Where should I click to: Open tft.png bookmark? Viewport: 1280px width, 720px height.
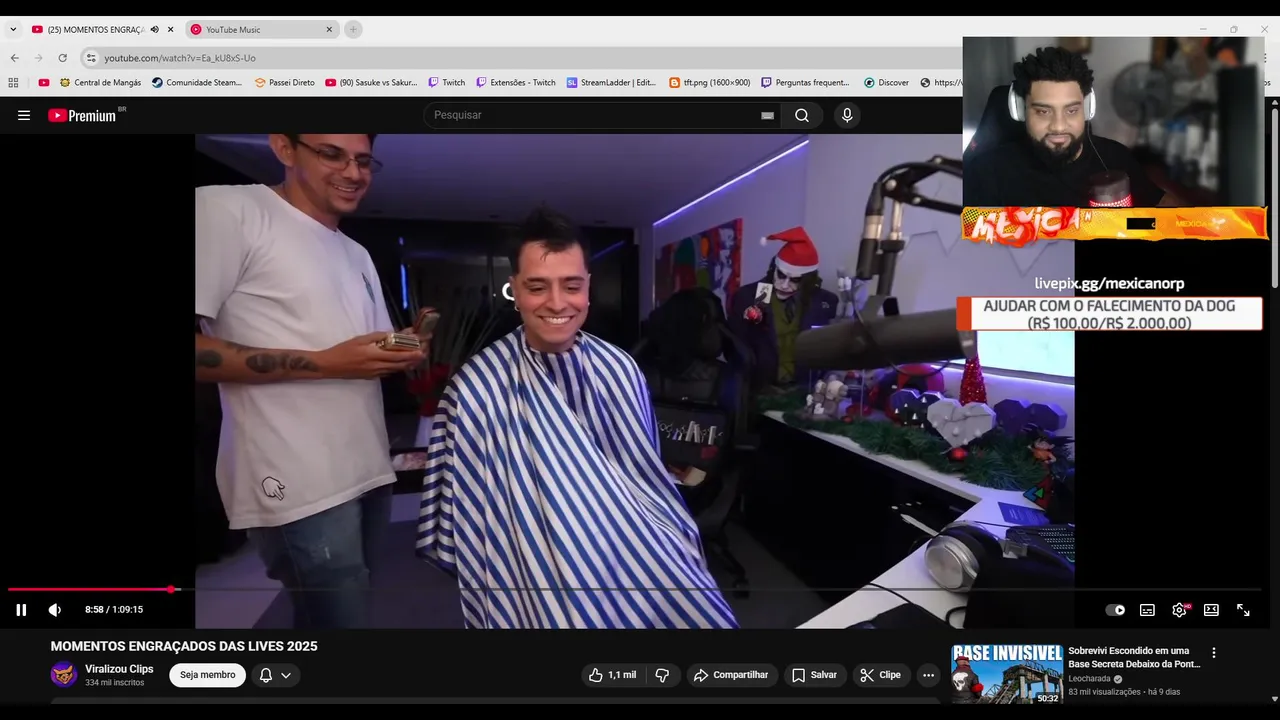(710, 83)
